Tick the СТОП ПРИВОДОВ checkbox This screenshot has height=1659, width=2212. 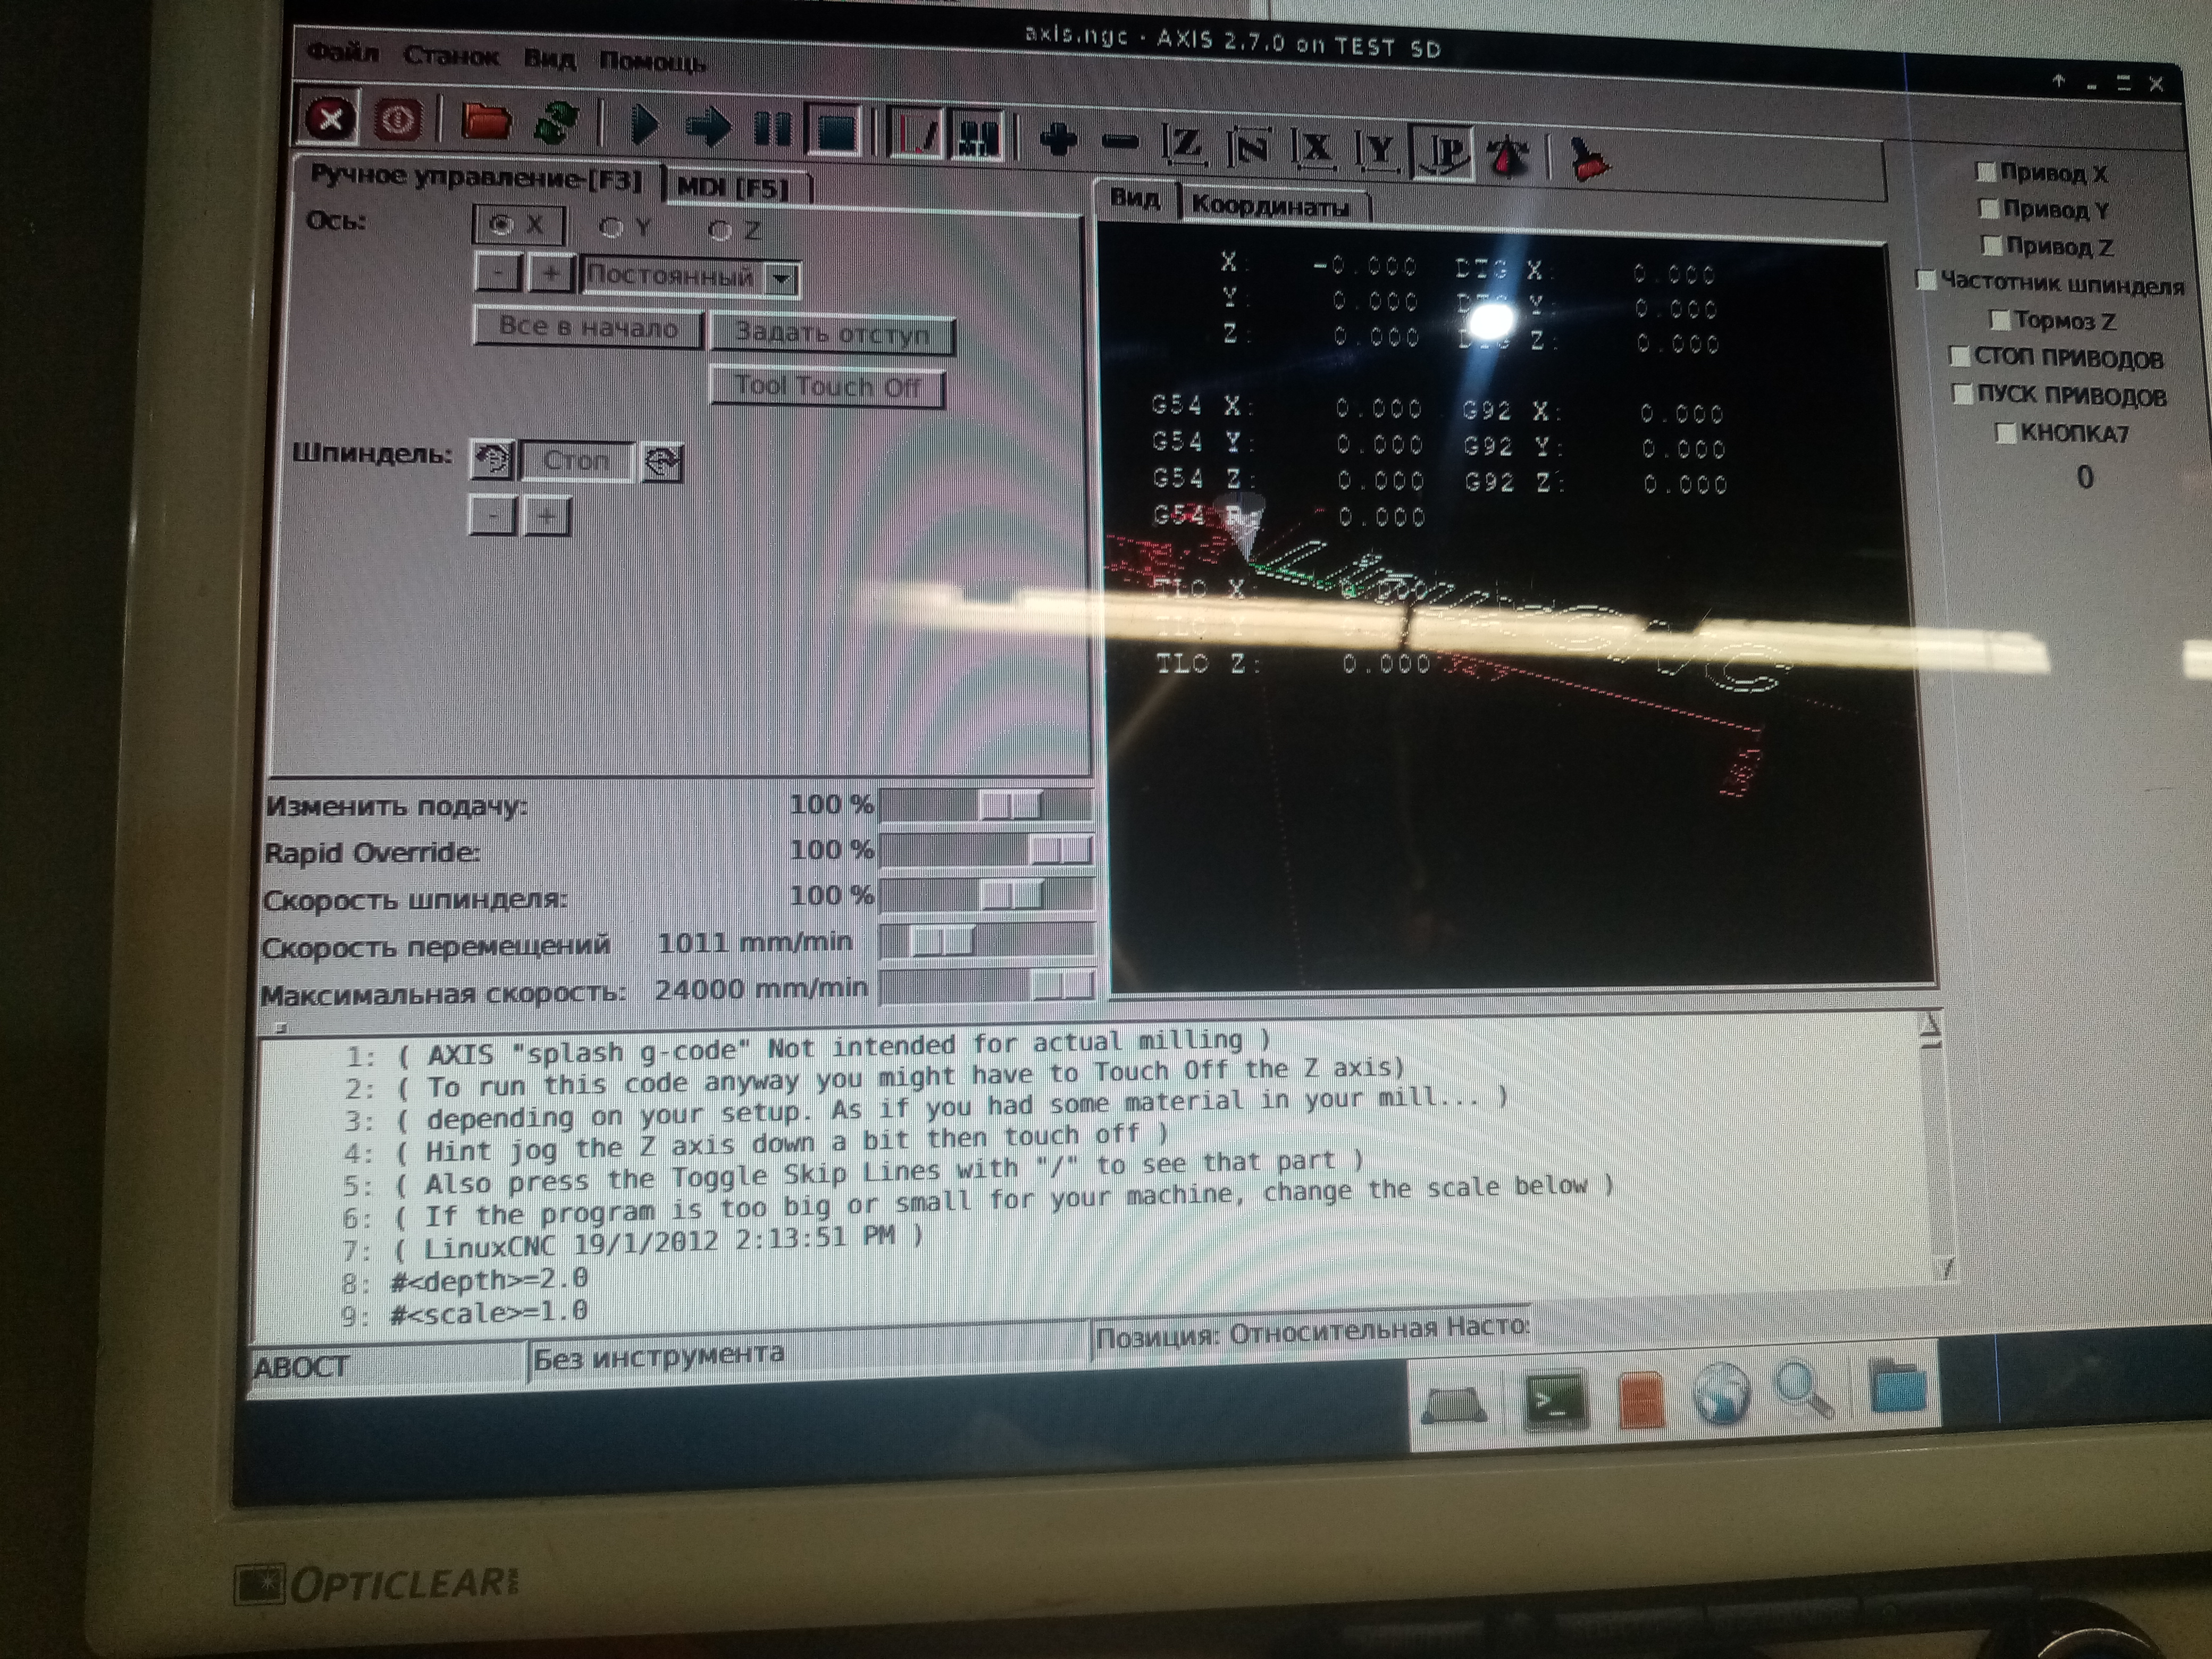[x=1960, y=356]
